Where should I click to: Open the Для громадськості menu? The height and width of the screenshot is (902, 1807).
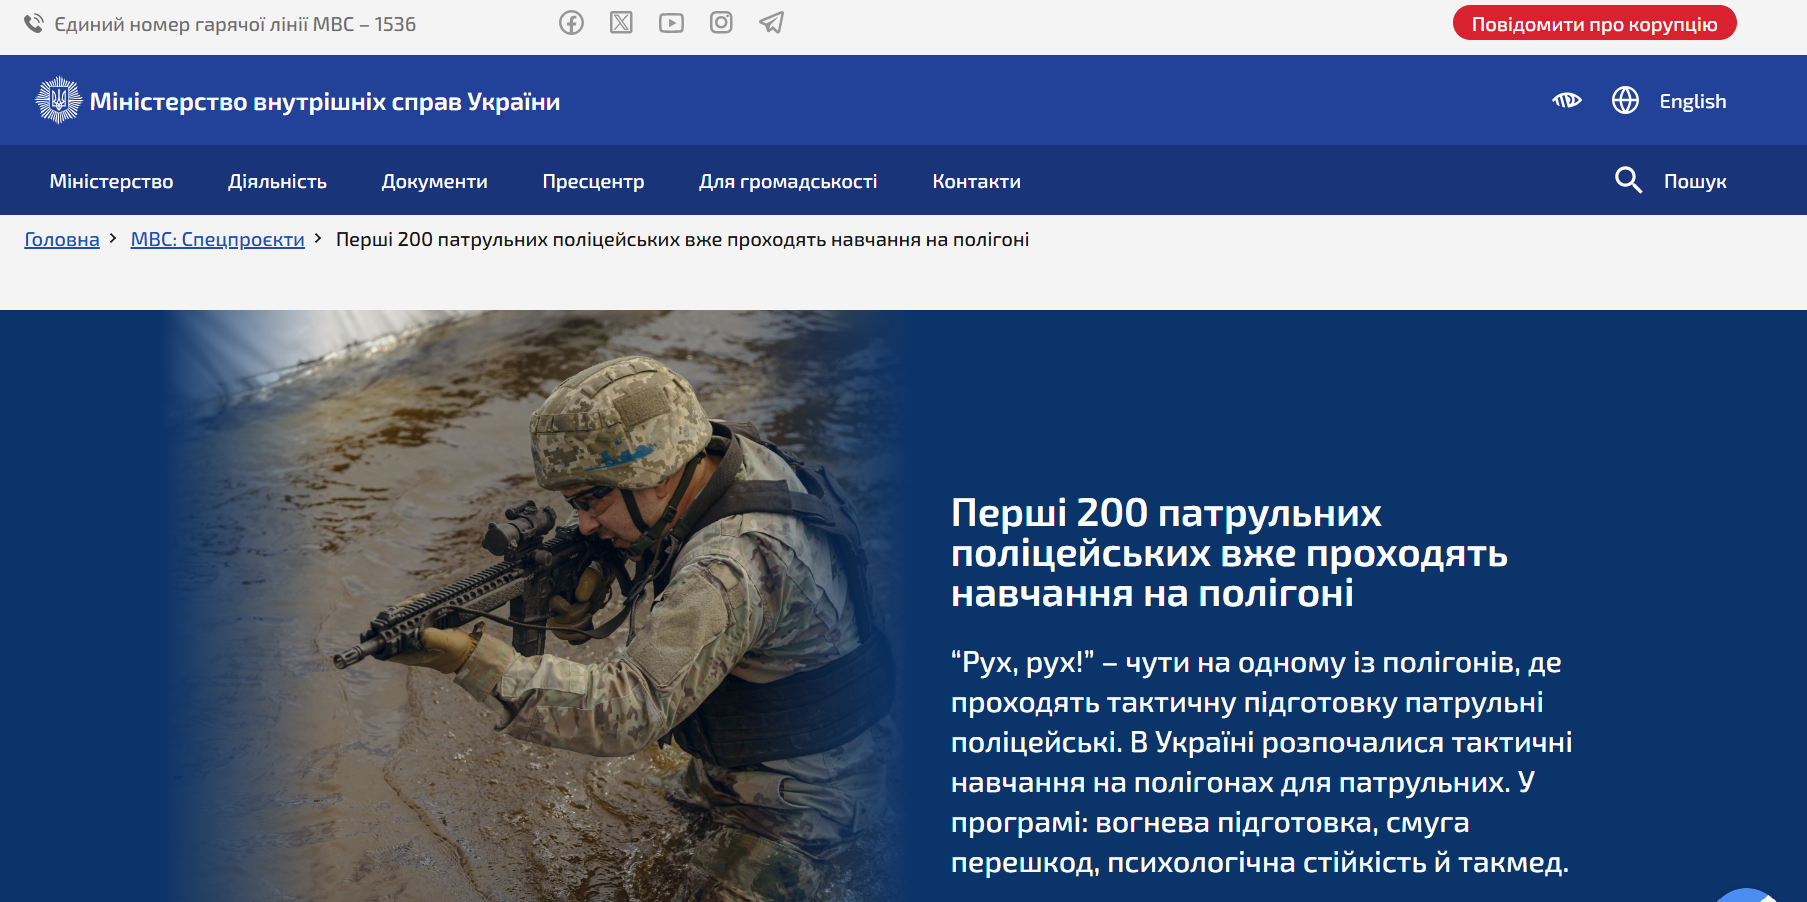(x=788, y=181)
